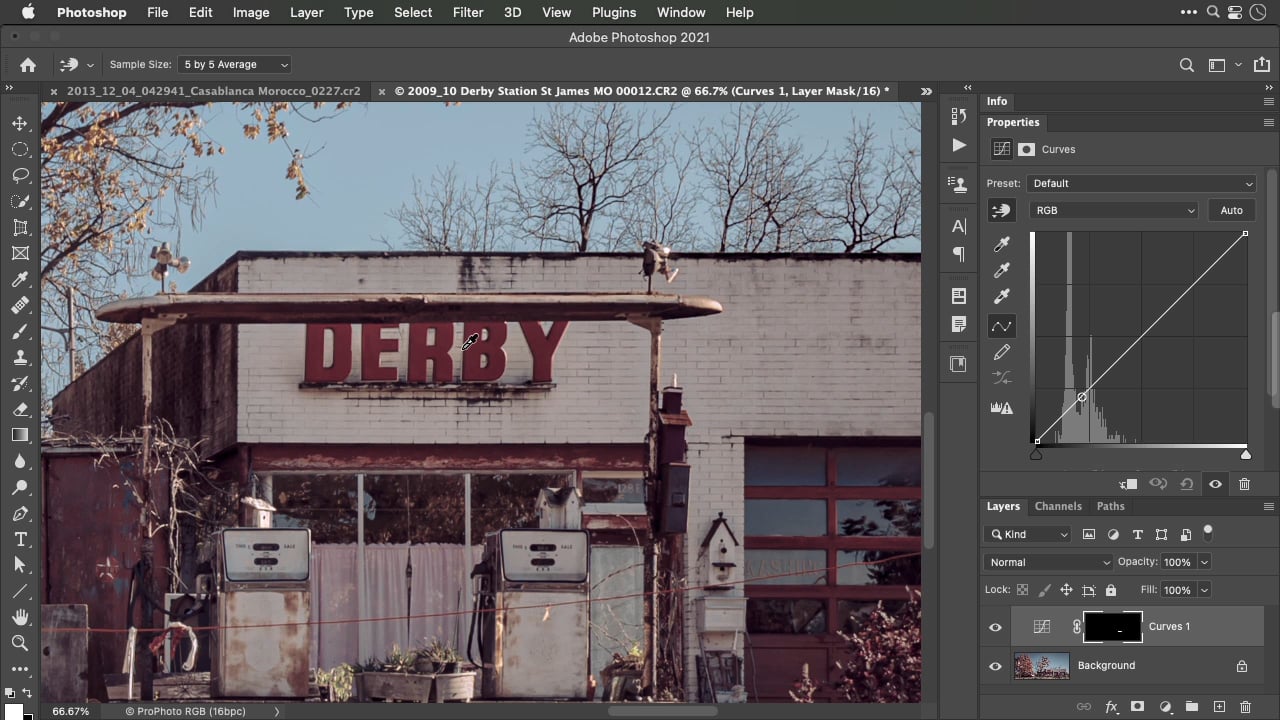The height and width of the screenshot is (720, 1280).
Task: Adjust the white point input slider
Action: (1245, 454)
